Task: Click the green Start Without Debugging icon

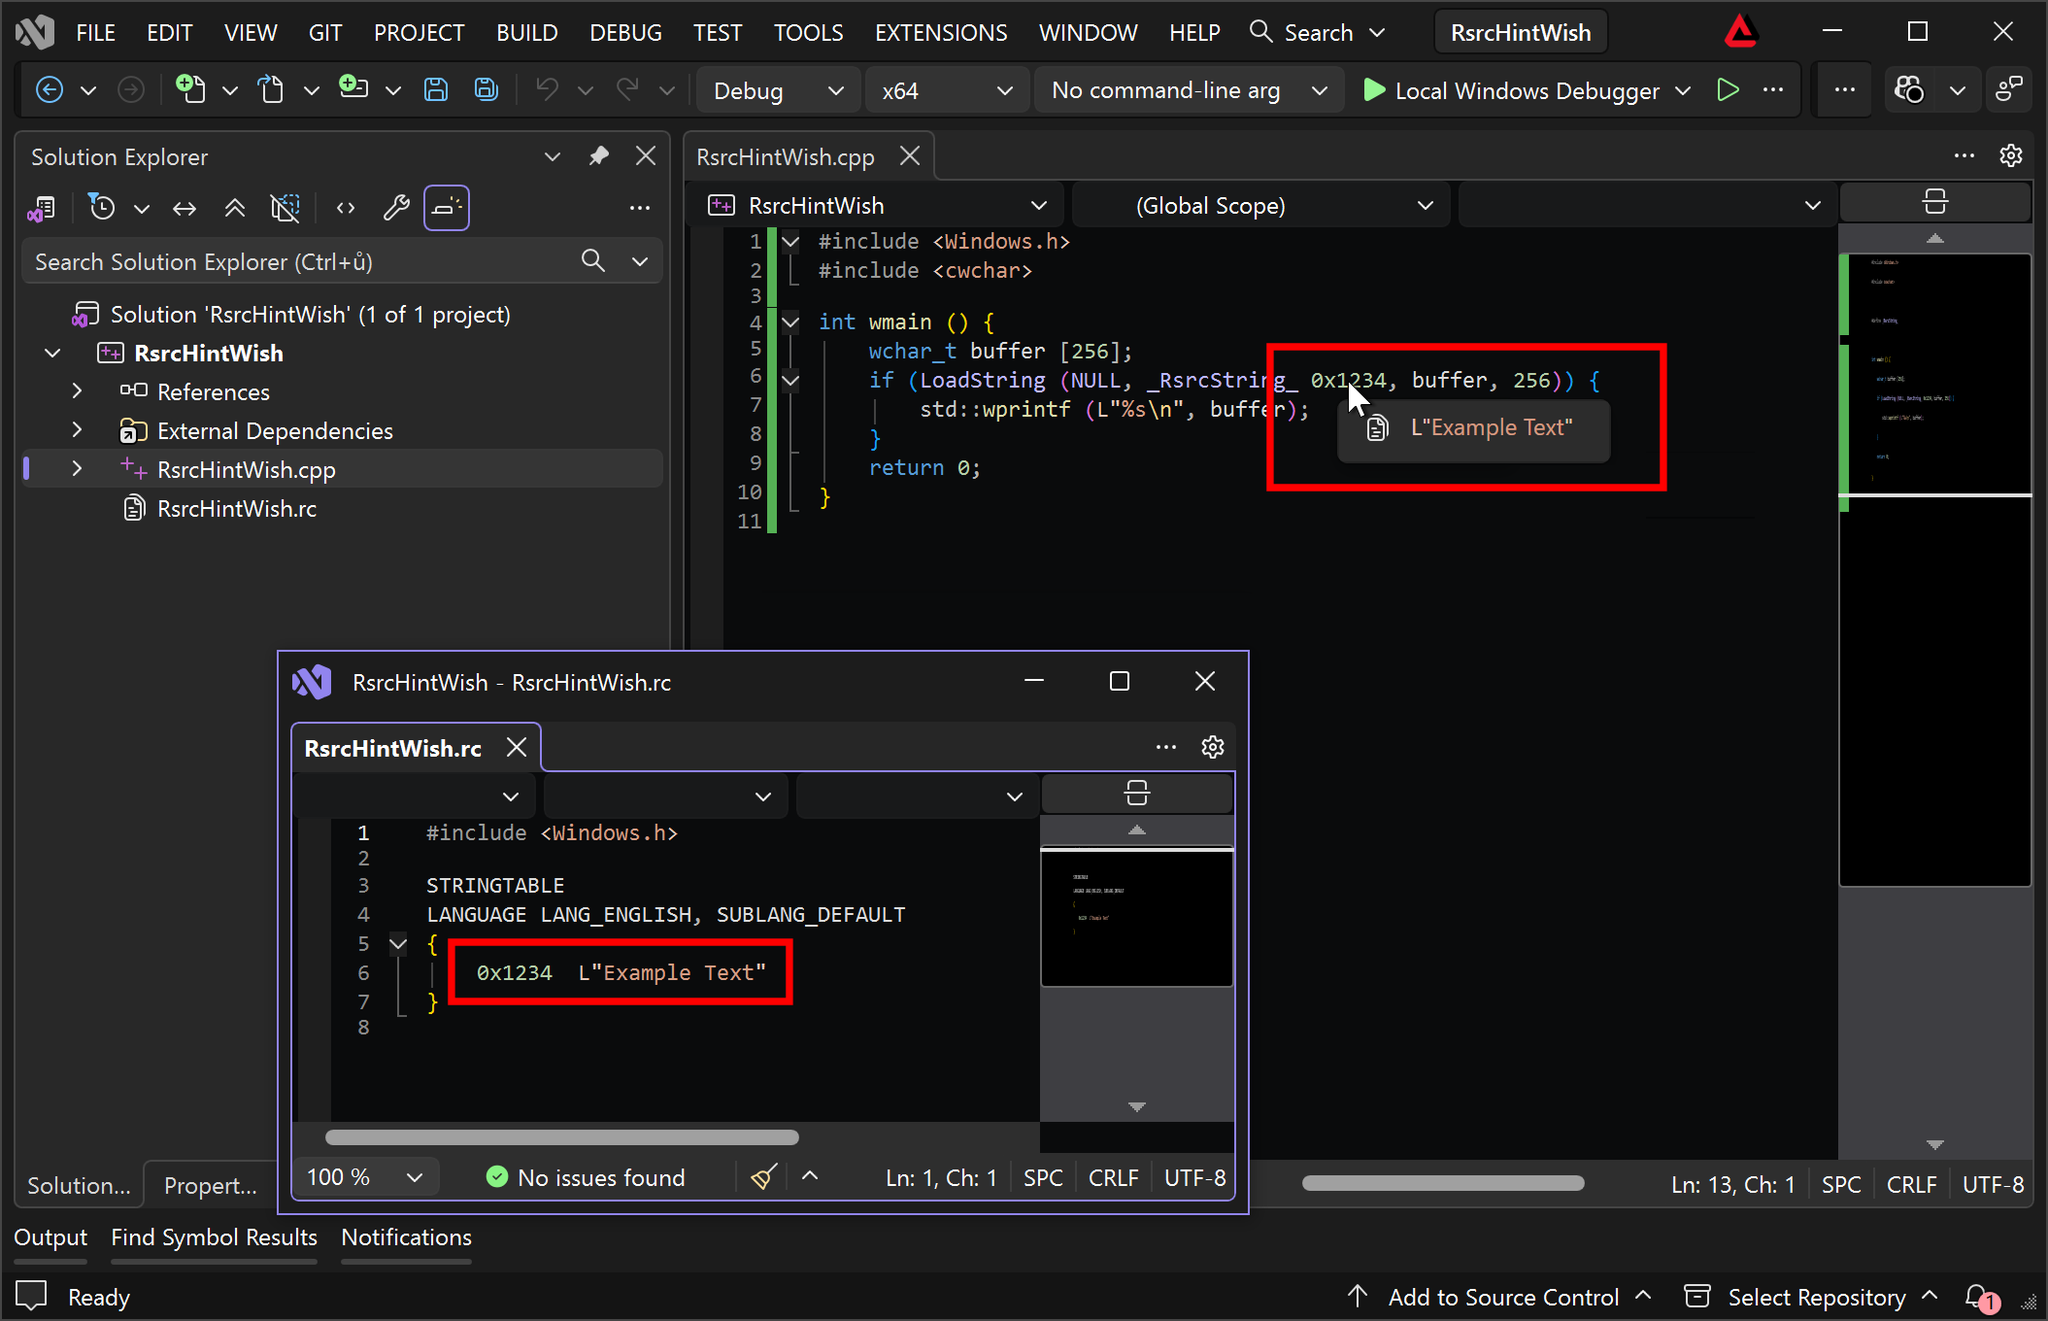Action: pyautogui.click(x=1727, y=90)
